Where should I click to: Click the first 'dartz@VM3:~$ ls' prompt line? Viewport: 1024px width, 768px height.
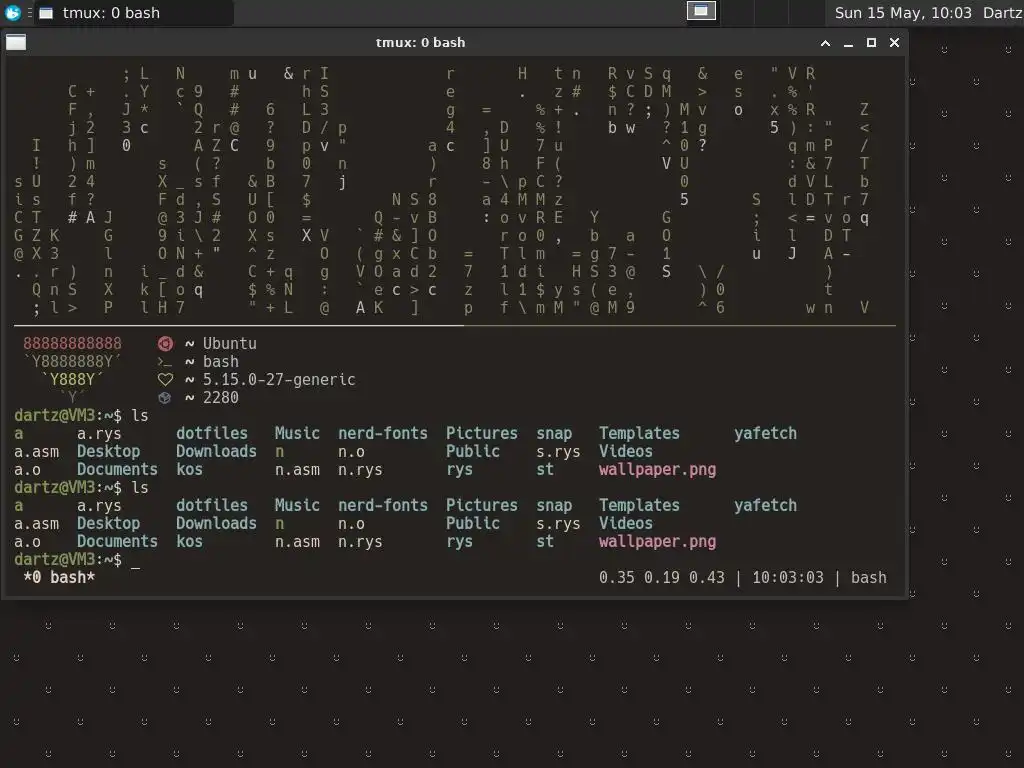pyautogui.click(x=81, y=415)
